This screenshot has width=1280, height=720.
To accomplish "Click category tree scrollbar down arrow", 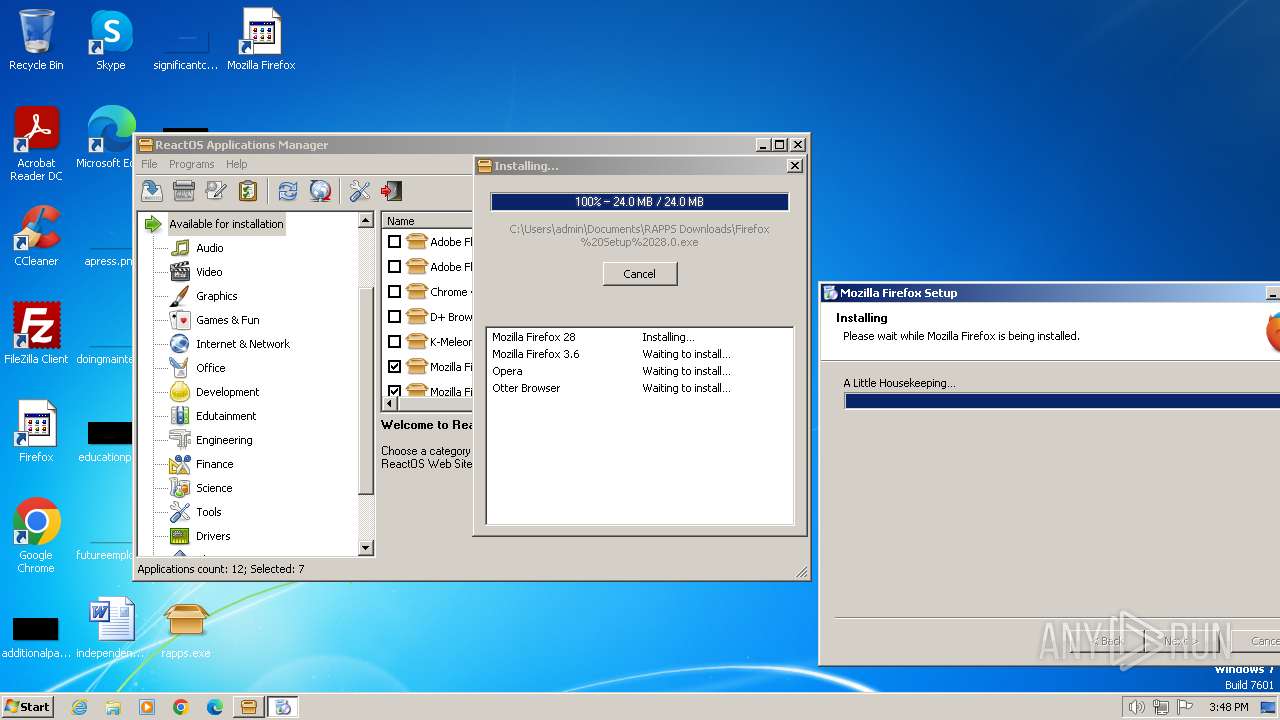I will 365,548.
